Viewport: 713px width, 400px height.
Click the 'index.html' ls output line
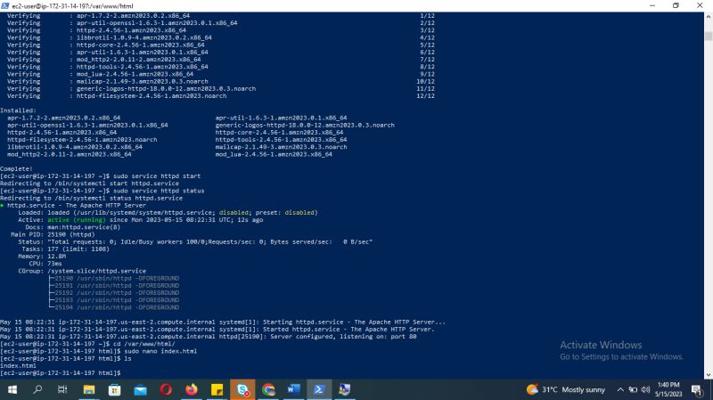coord(18,365)
